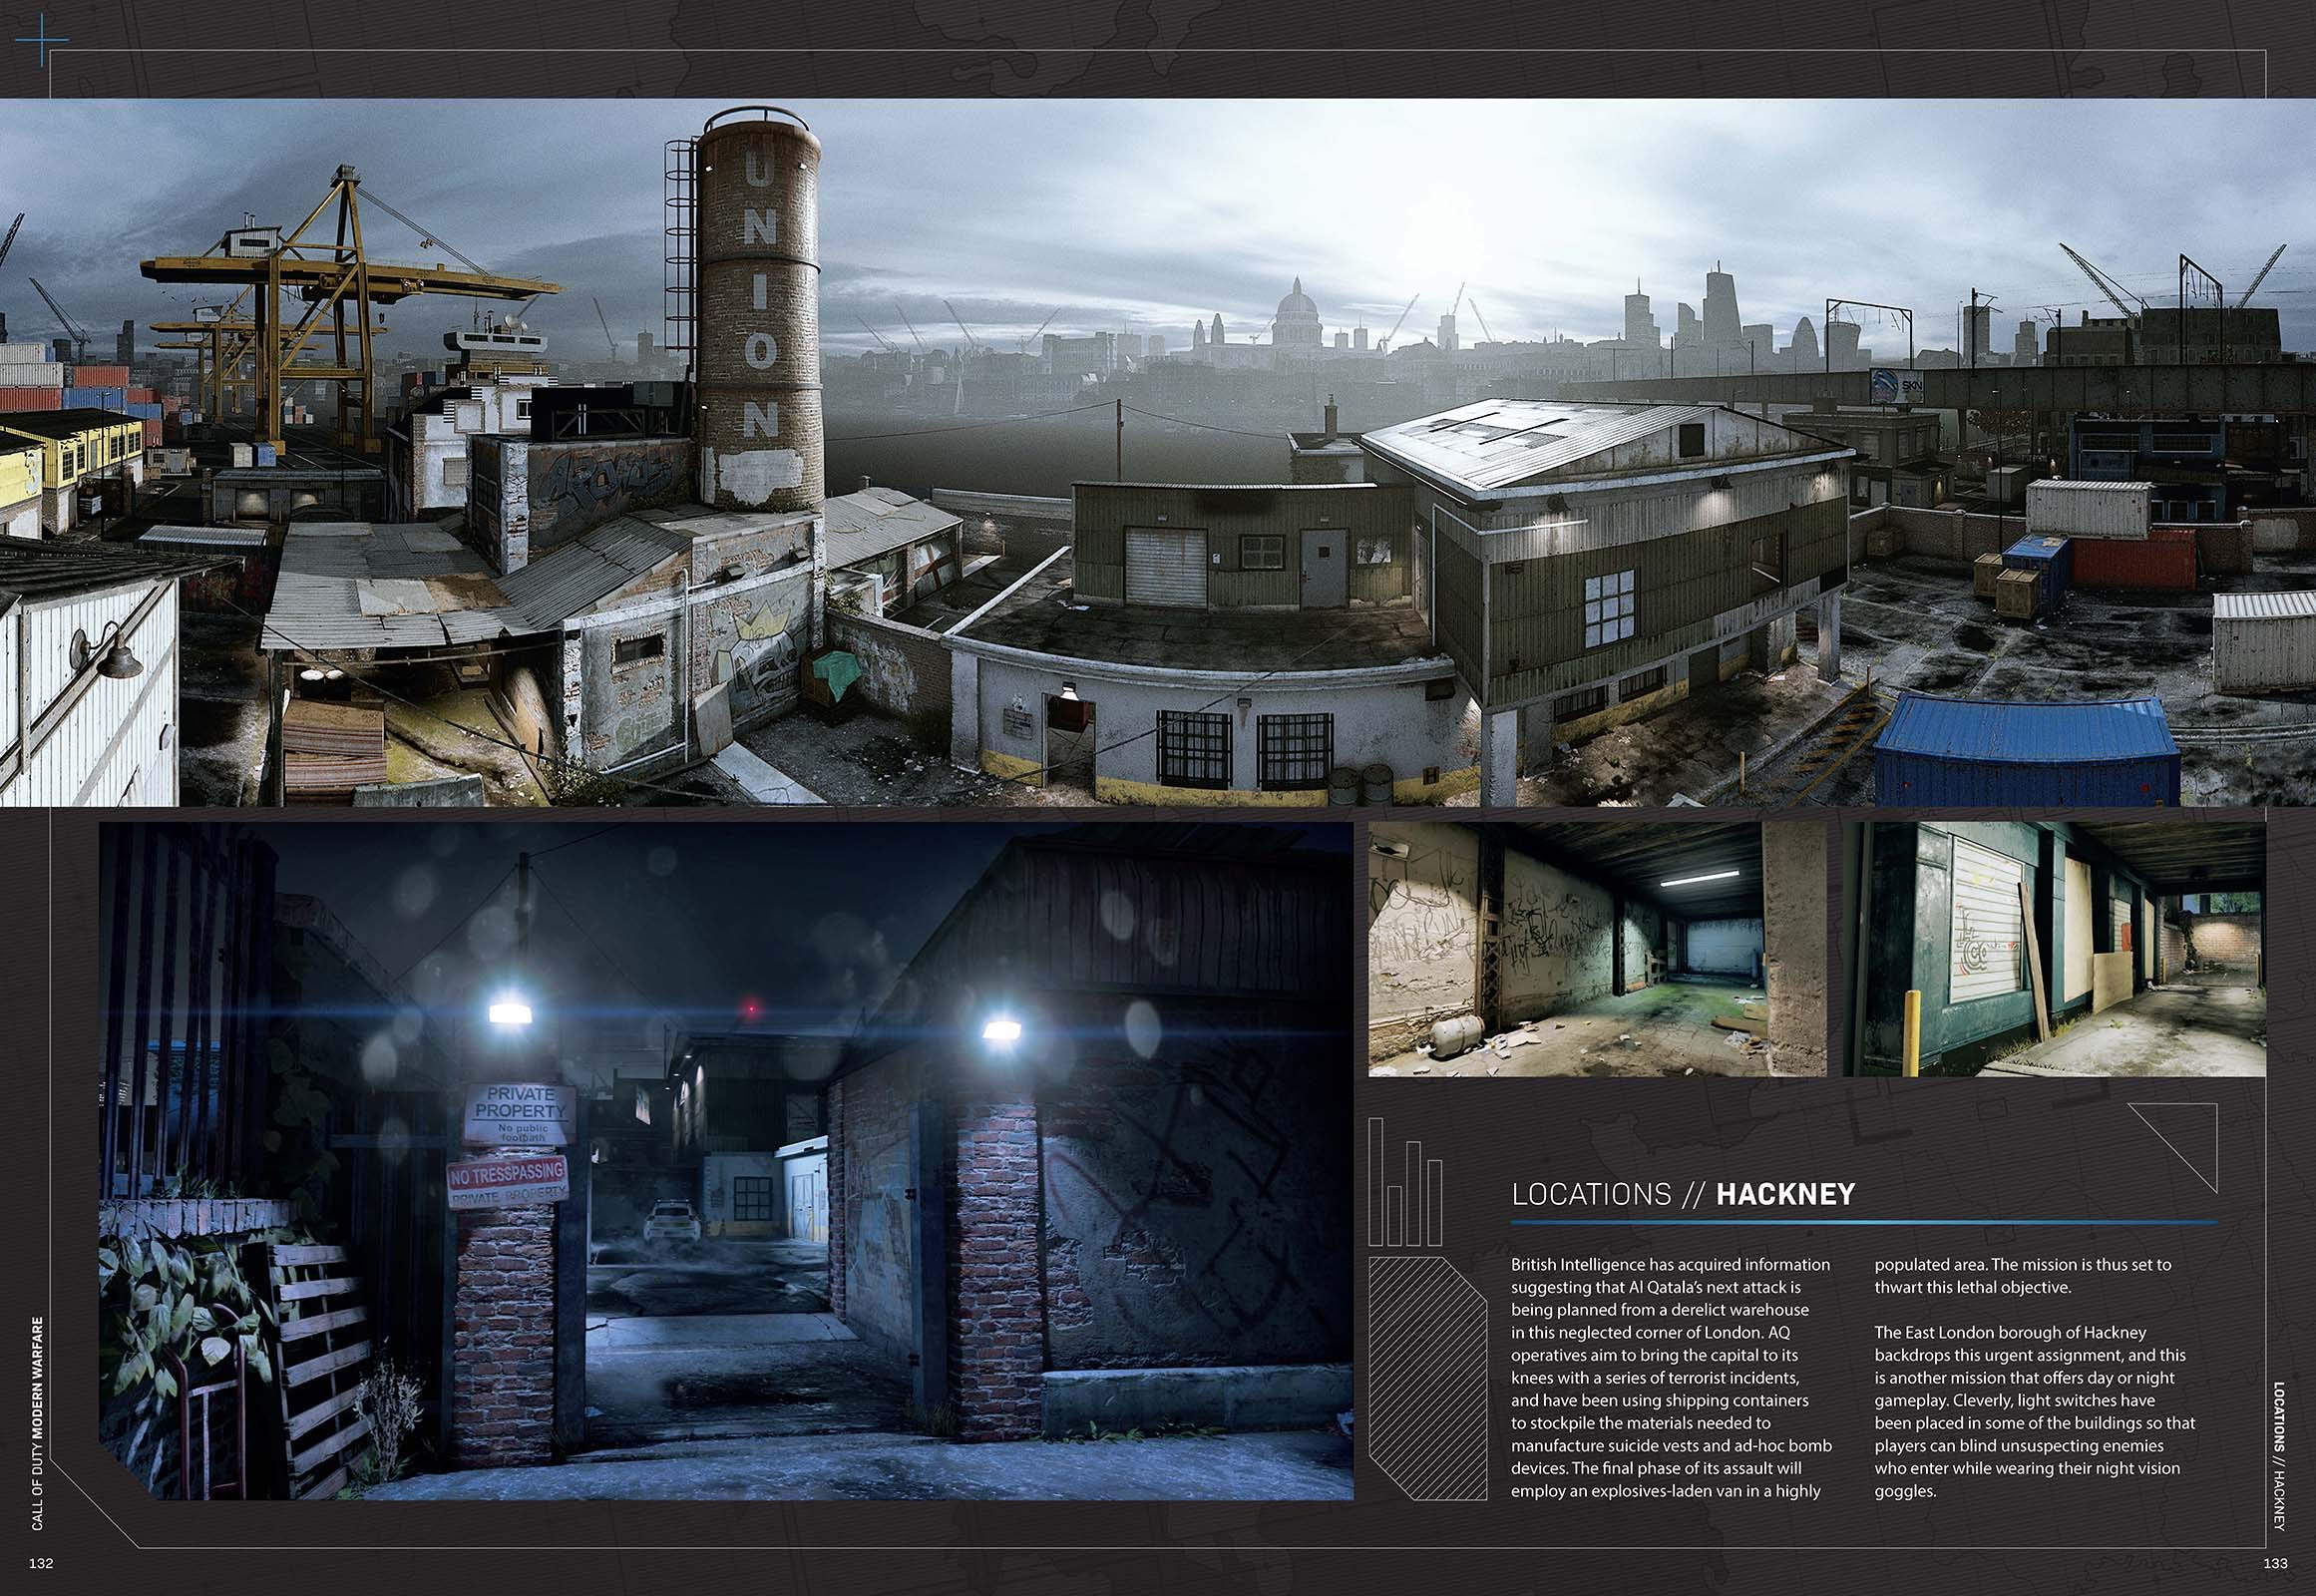This screenshot has width=2316, height=1596.
Task: Click page number 133
Action: click(x=2275, y=1563)
